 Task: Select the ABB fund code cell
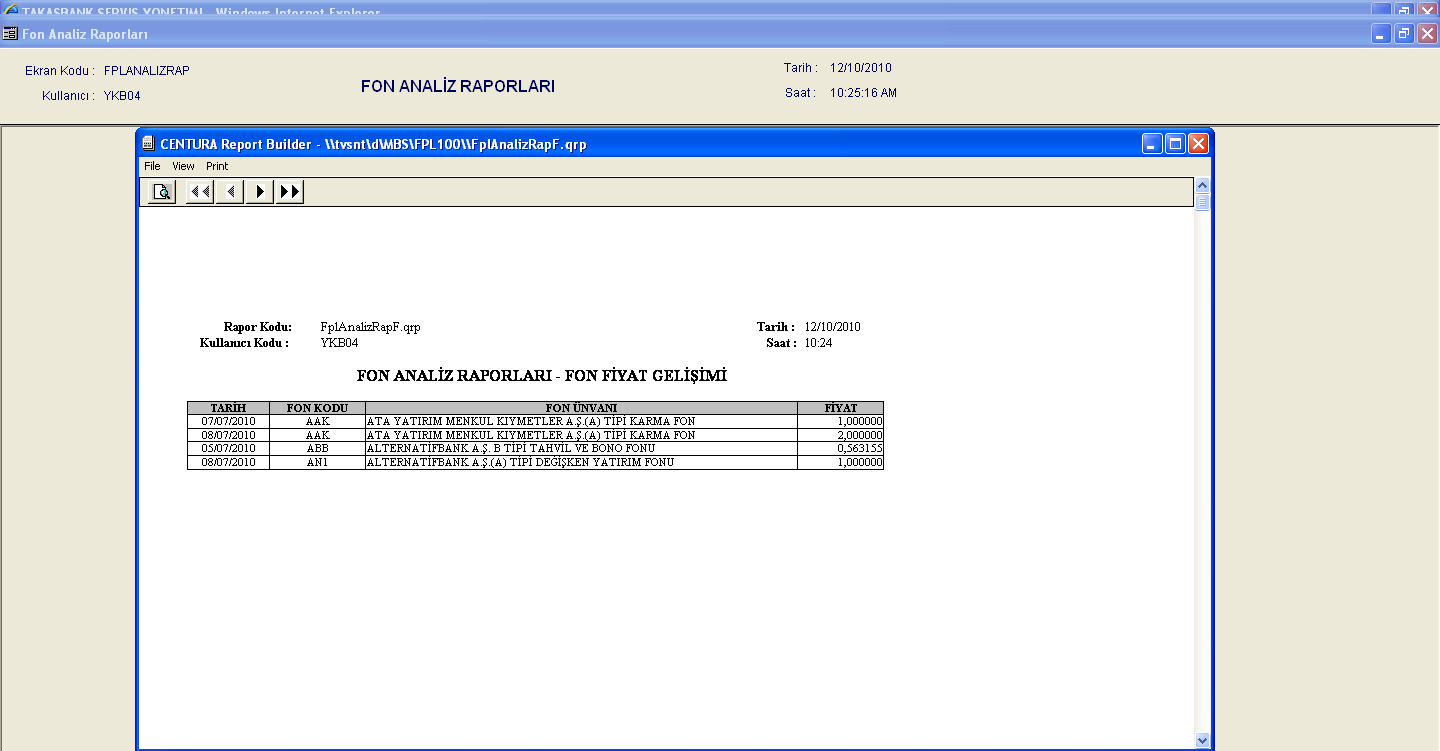pos(317,449)
